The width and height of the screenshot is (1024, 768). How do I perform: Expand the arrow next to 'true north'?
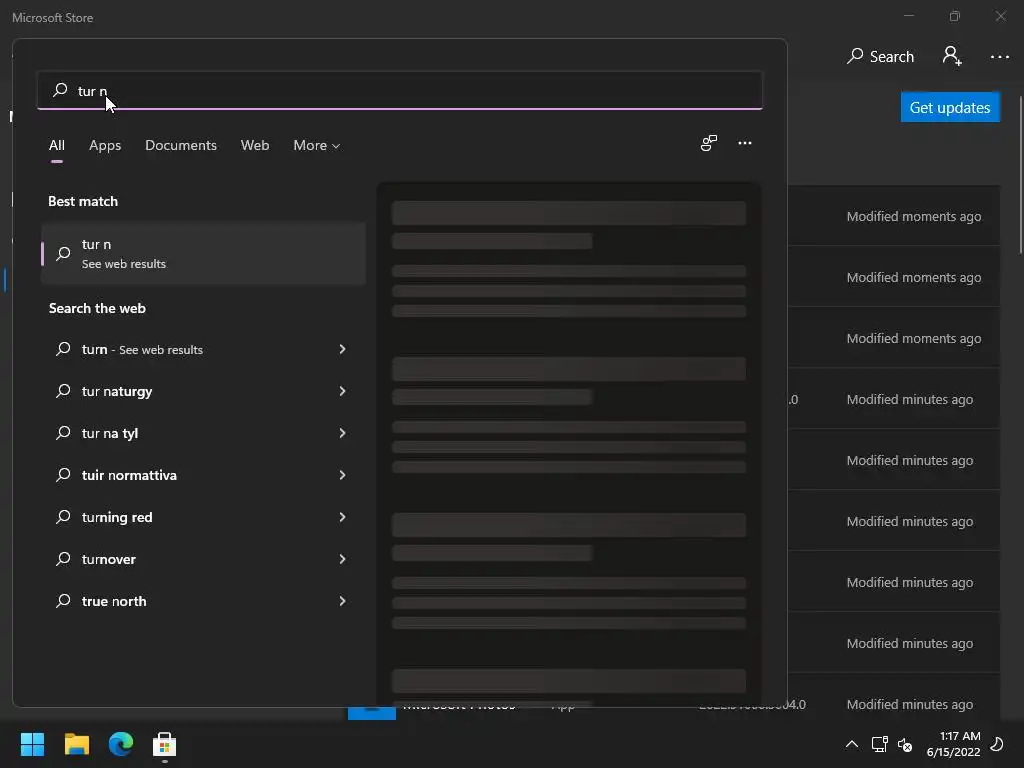[342, 601]
